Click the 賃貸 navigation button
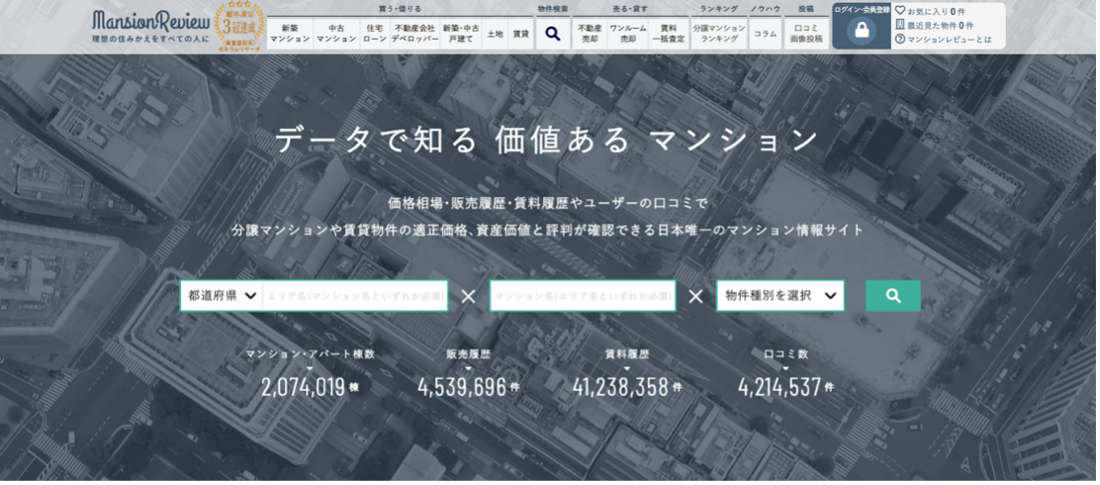Viewport: 1100px width, 485px height. tap(521, 33)
